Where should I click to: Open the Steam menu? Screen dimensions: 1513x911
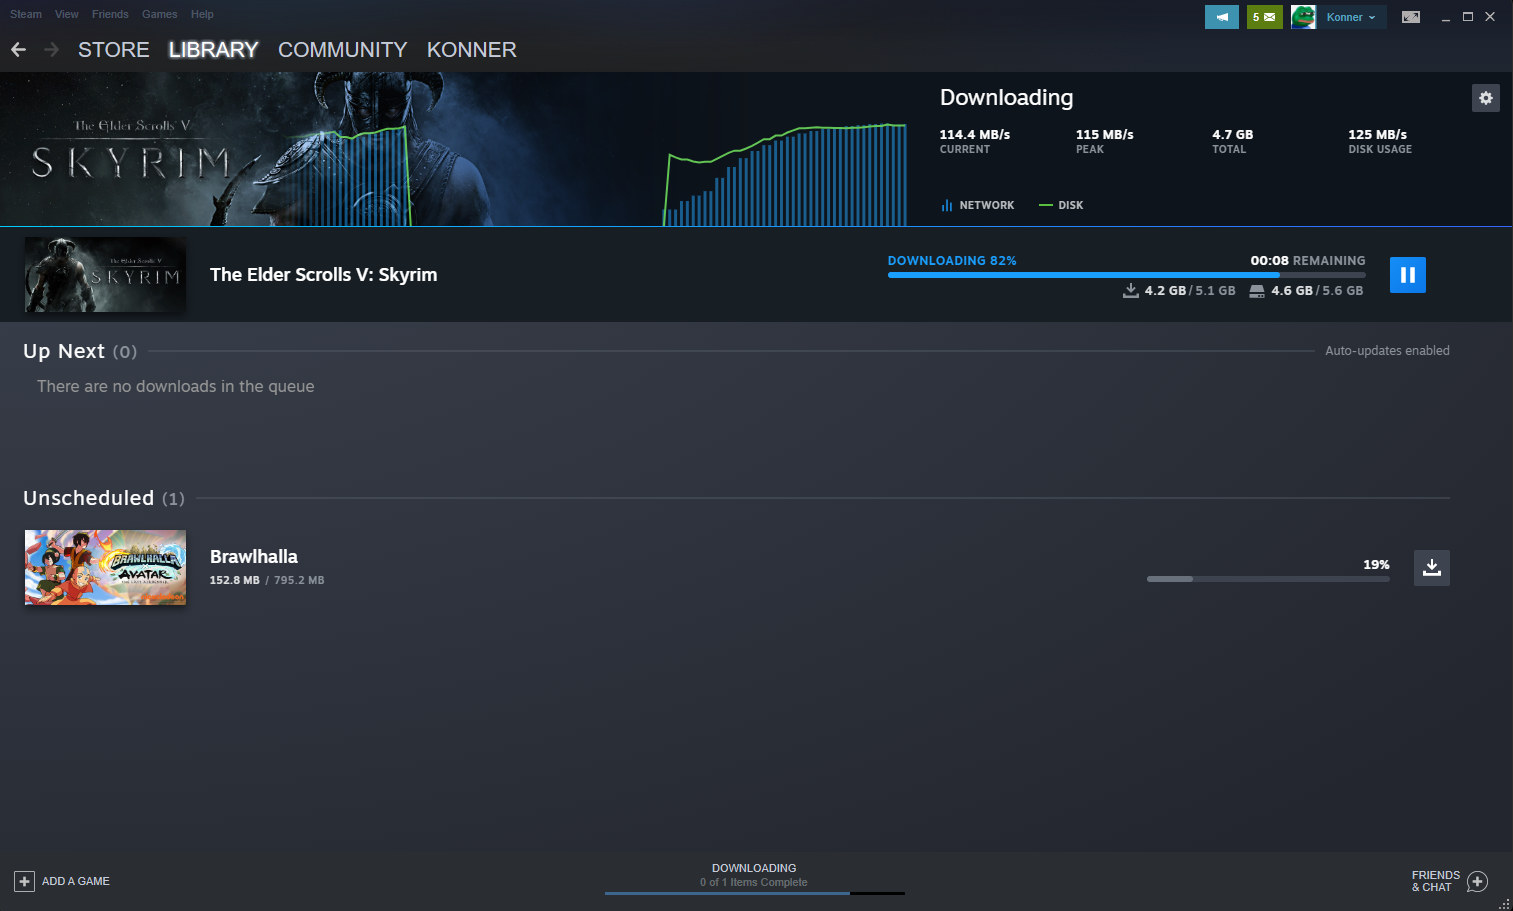[x=26, y=14]
